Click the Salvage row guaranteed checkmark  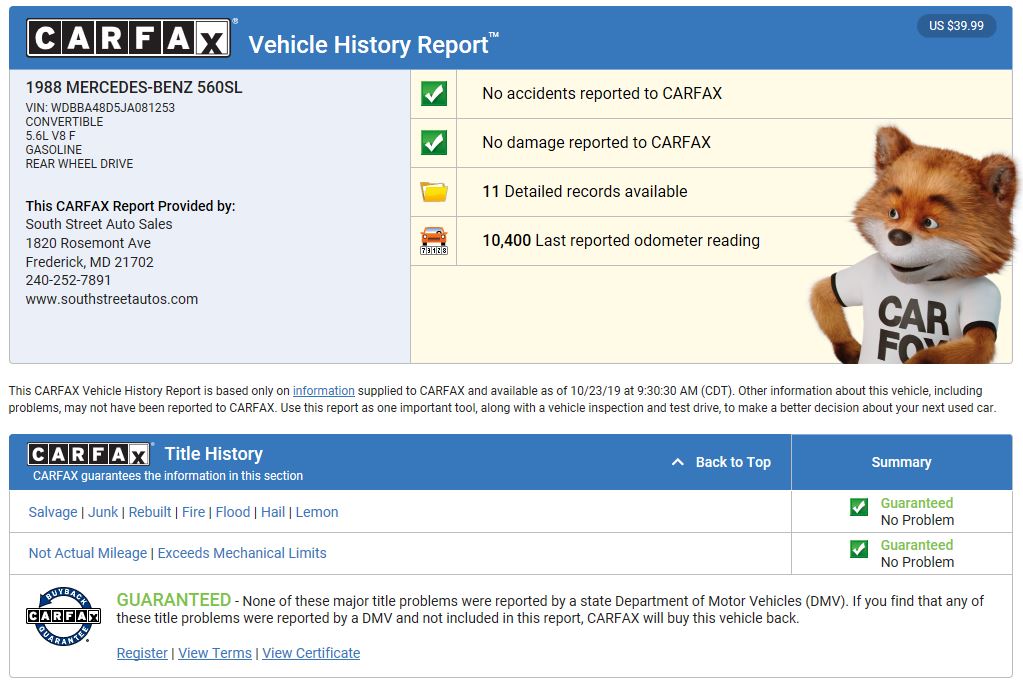coord(858,507)
